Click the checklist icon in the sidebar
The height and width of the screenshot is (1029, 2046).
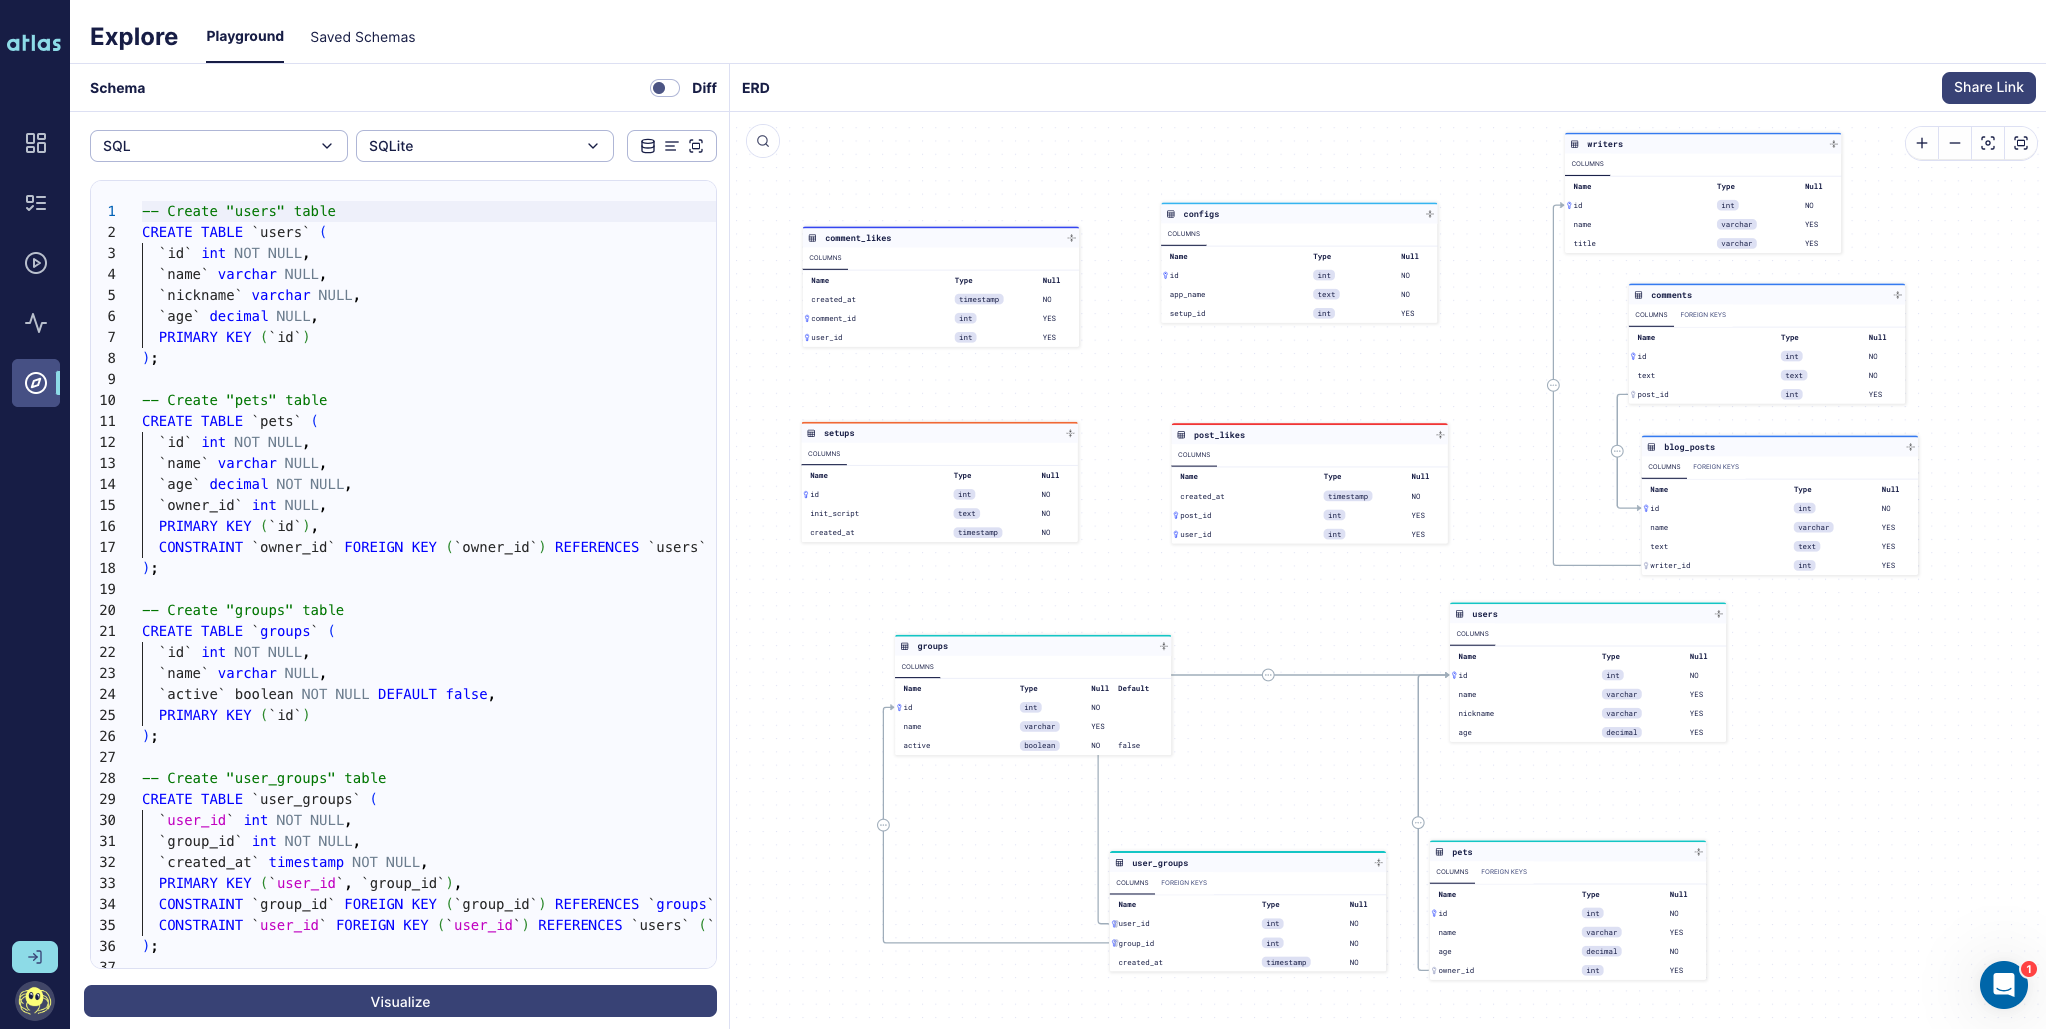(36, 203)
